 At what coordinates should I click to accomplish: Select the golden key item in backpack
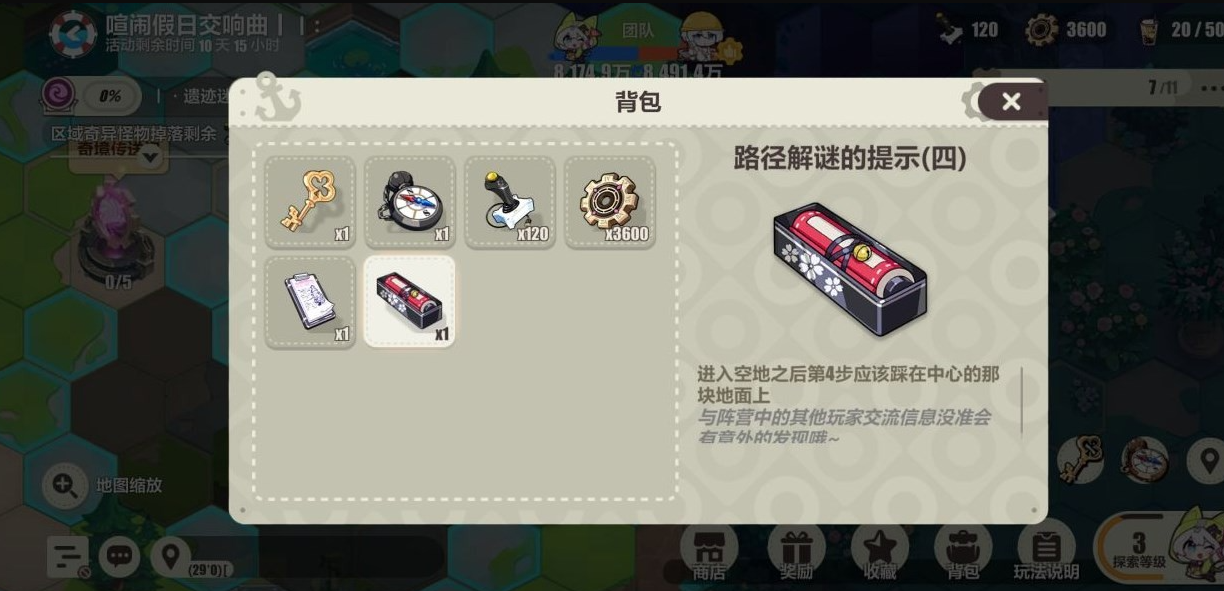pyautogui.click(x=310, y=202)
